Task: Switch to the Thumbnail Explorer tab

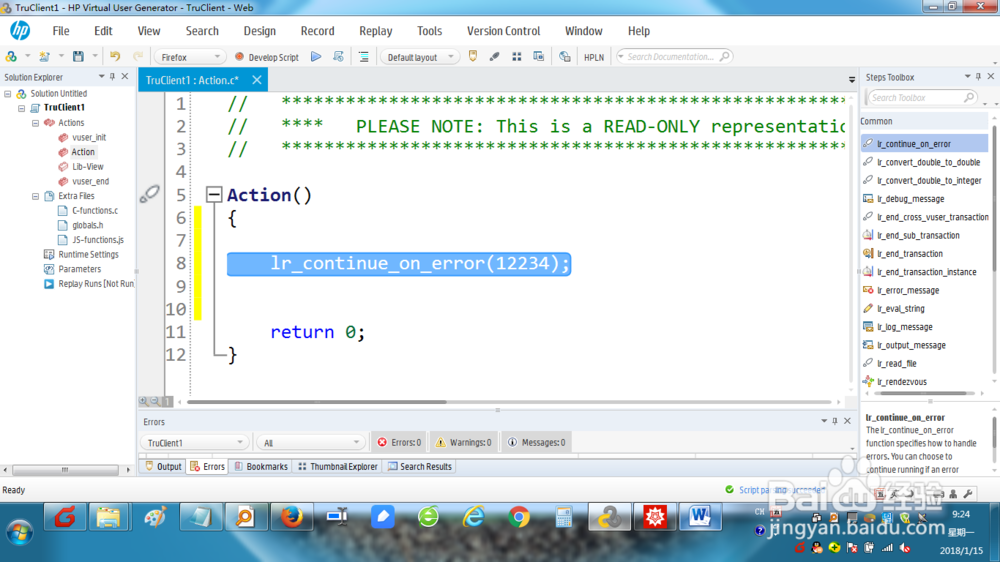Action: (337, 466)
